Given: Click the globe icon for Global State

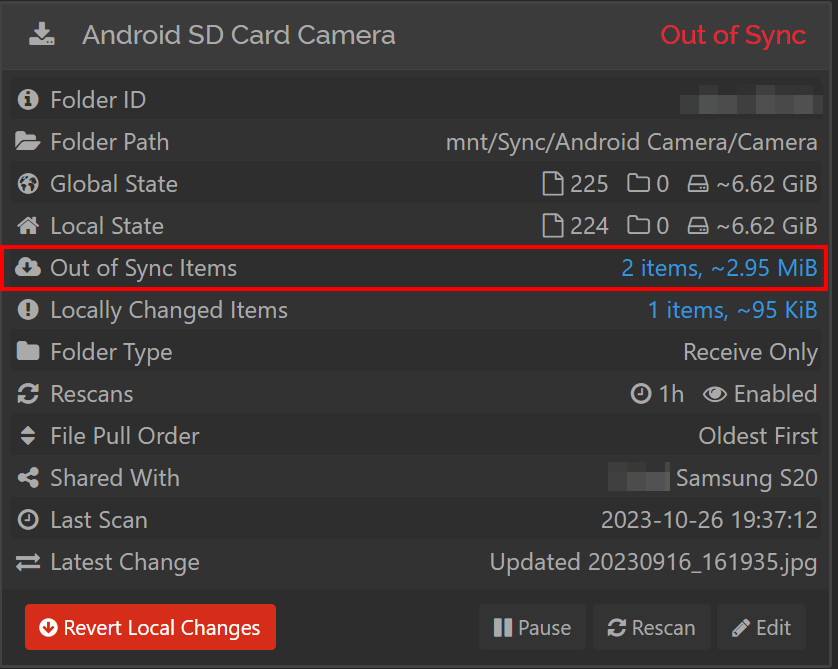Looking at the screenshot, I should pyautogui.click(x=28, y=184).
